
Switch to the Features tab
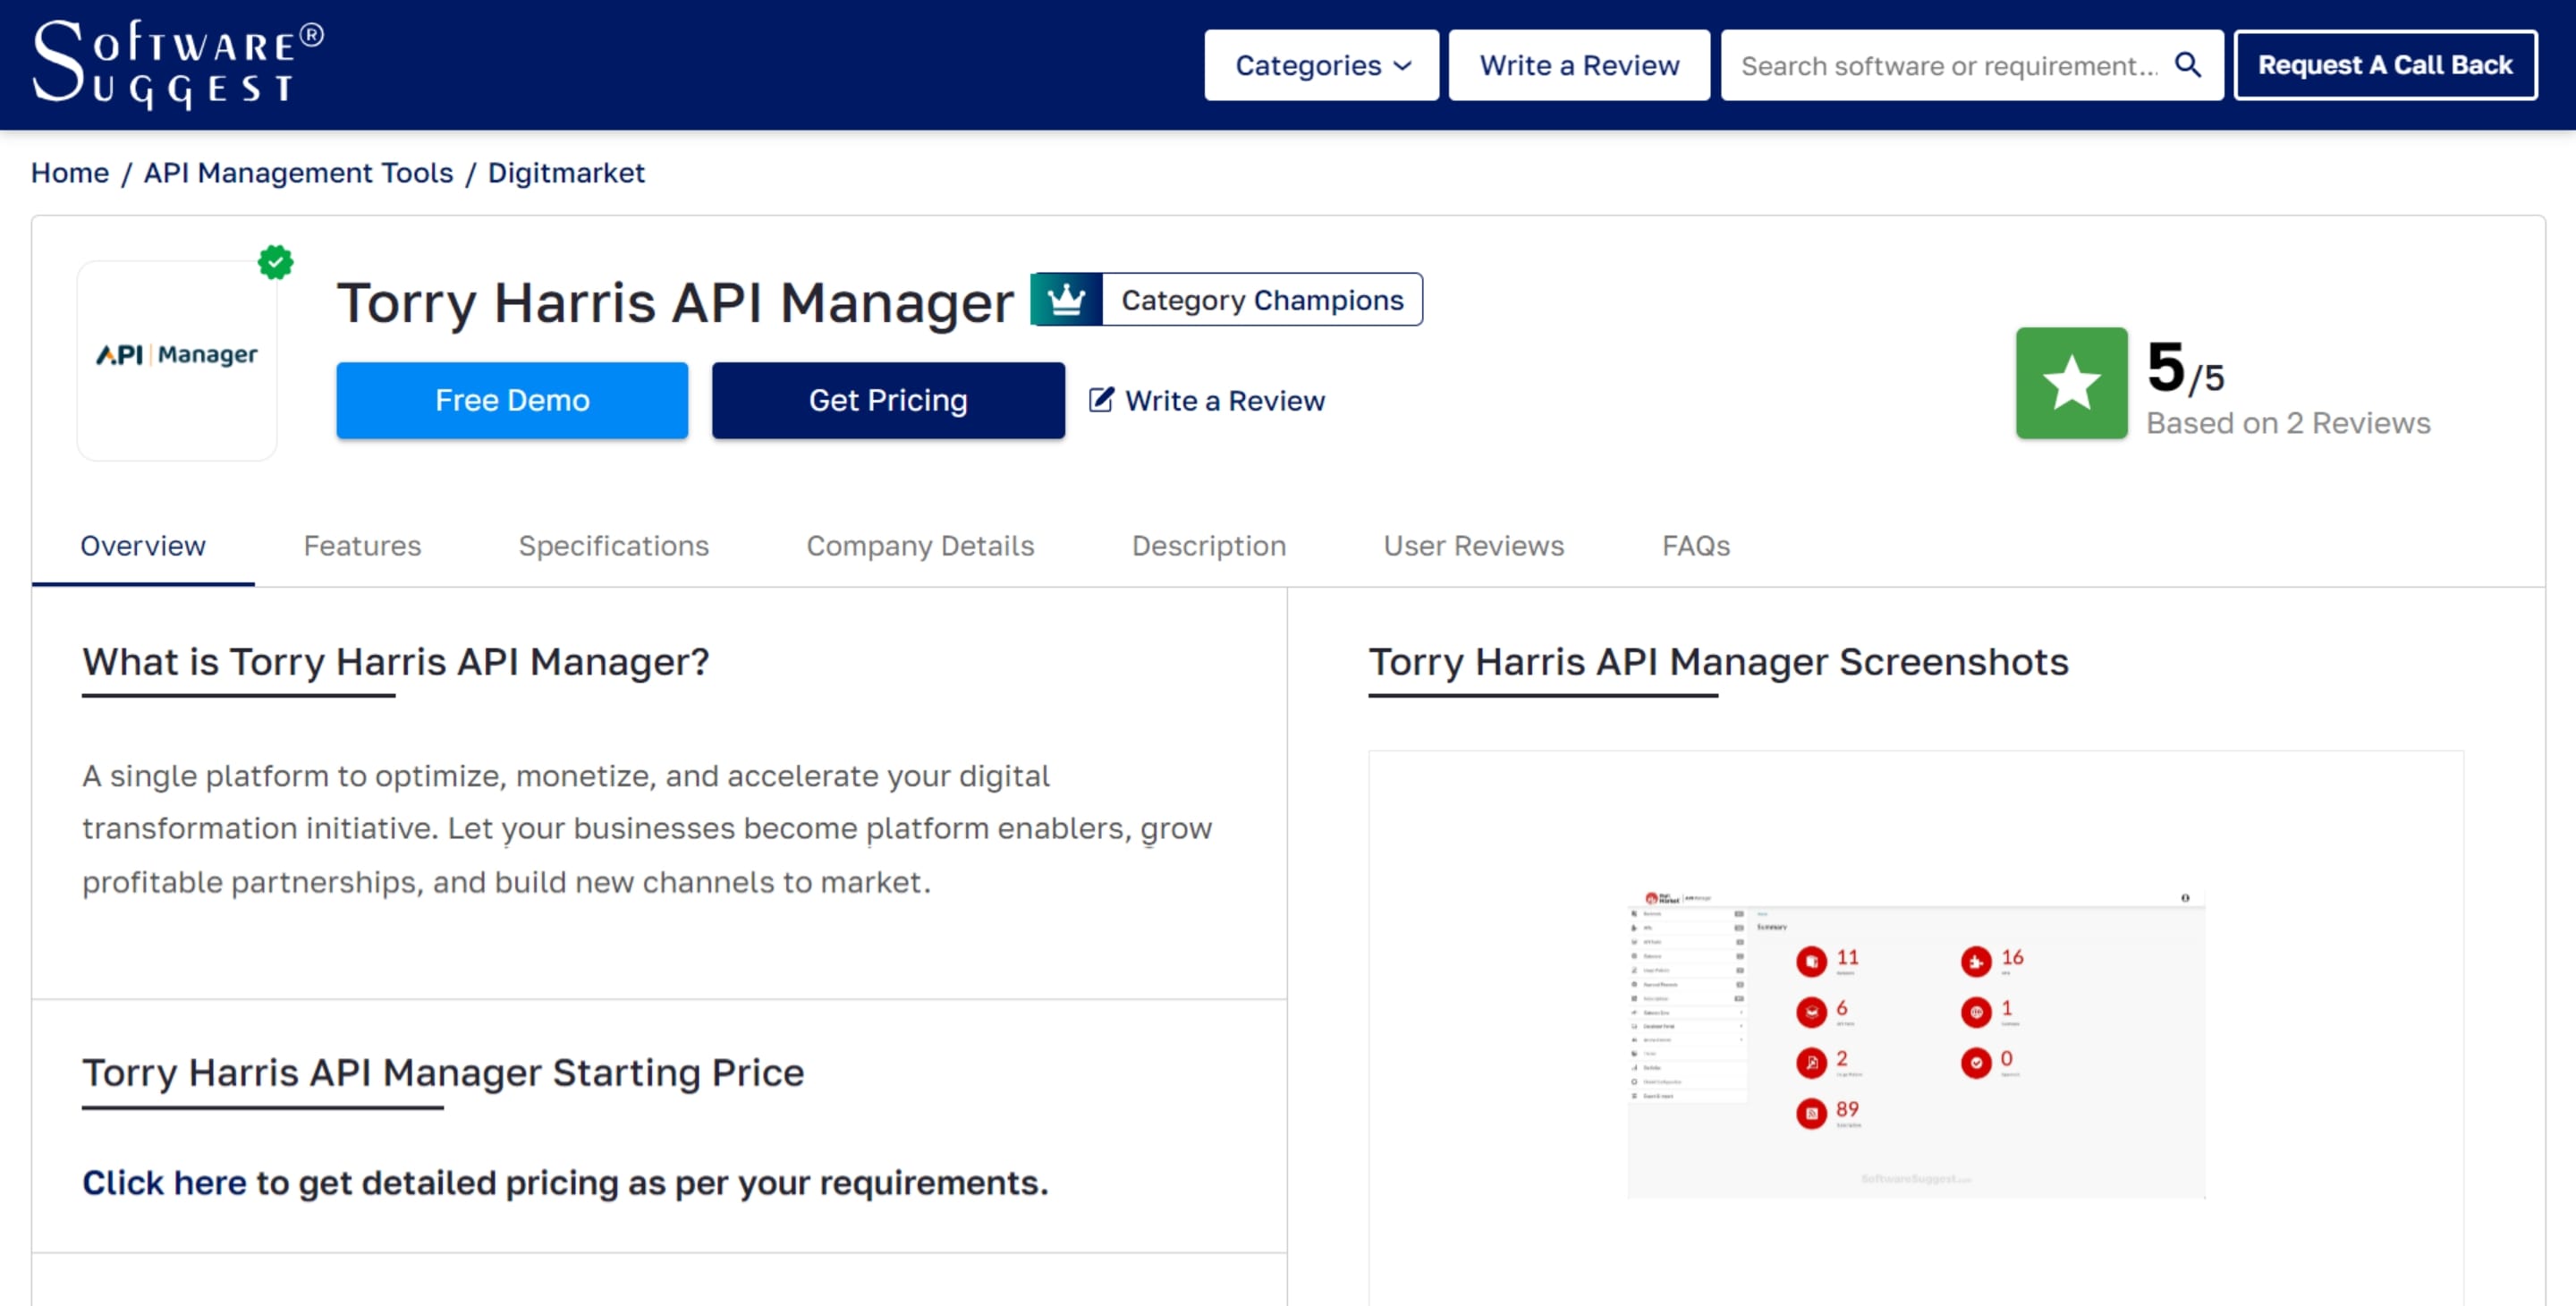[362, 546]
